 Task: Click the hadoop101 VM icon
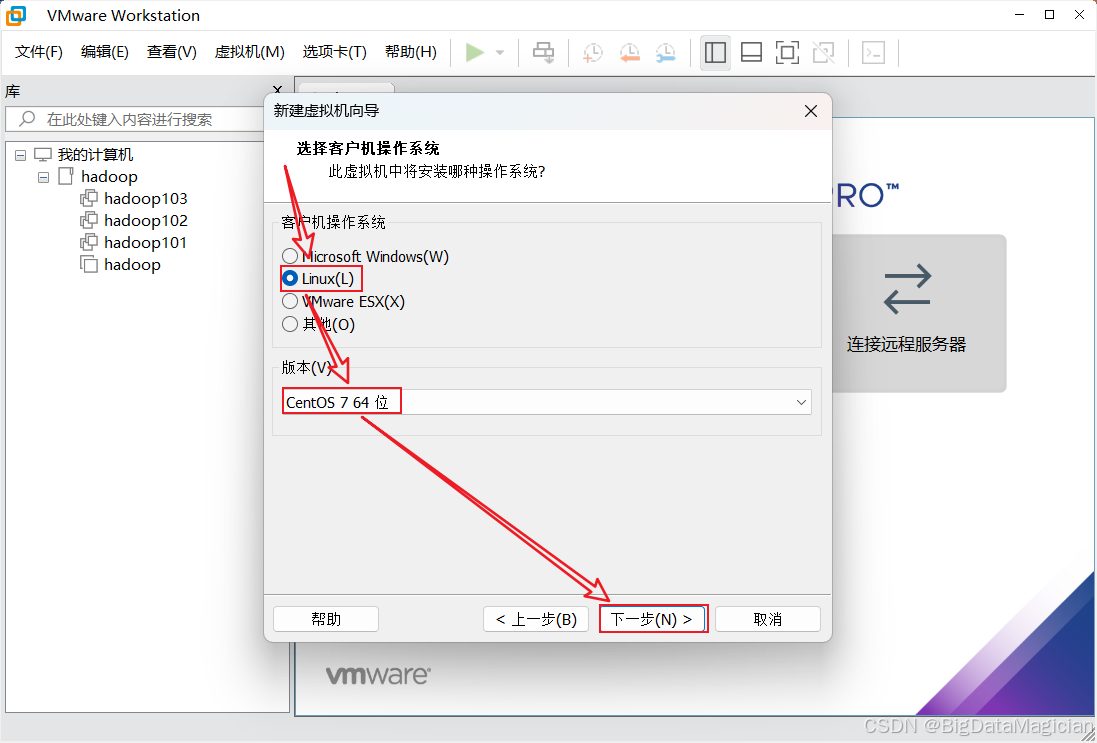(x=89, y=243)
